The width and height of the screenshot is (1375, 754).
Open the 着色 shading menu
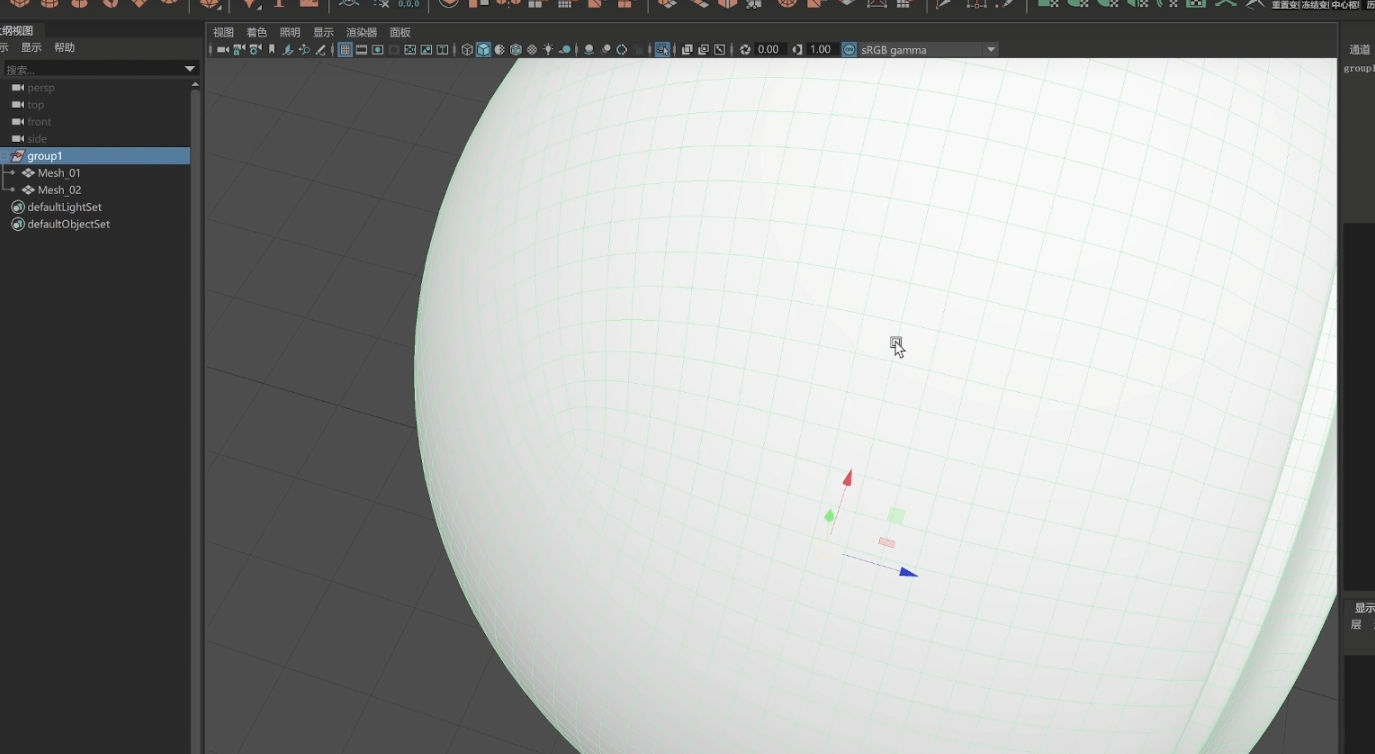257,32
